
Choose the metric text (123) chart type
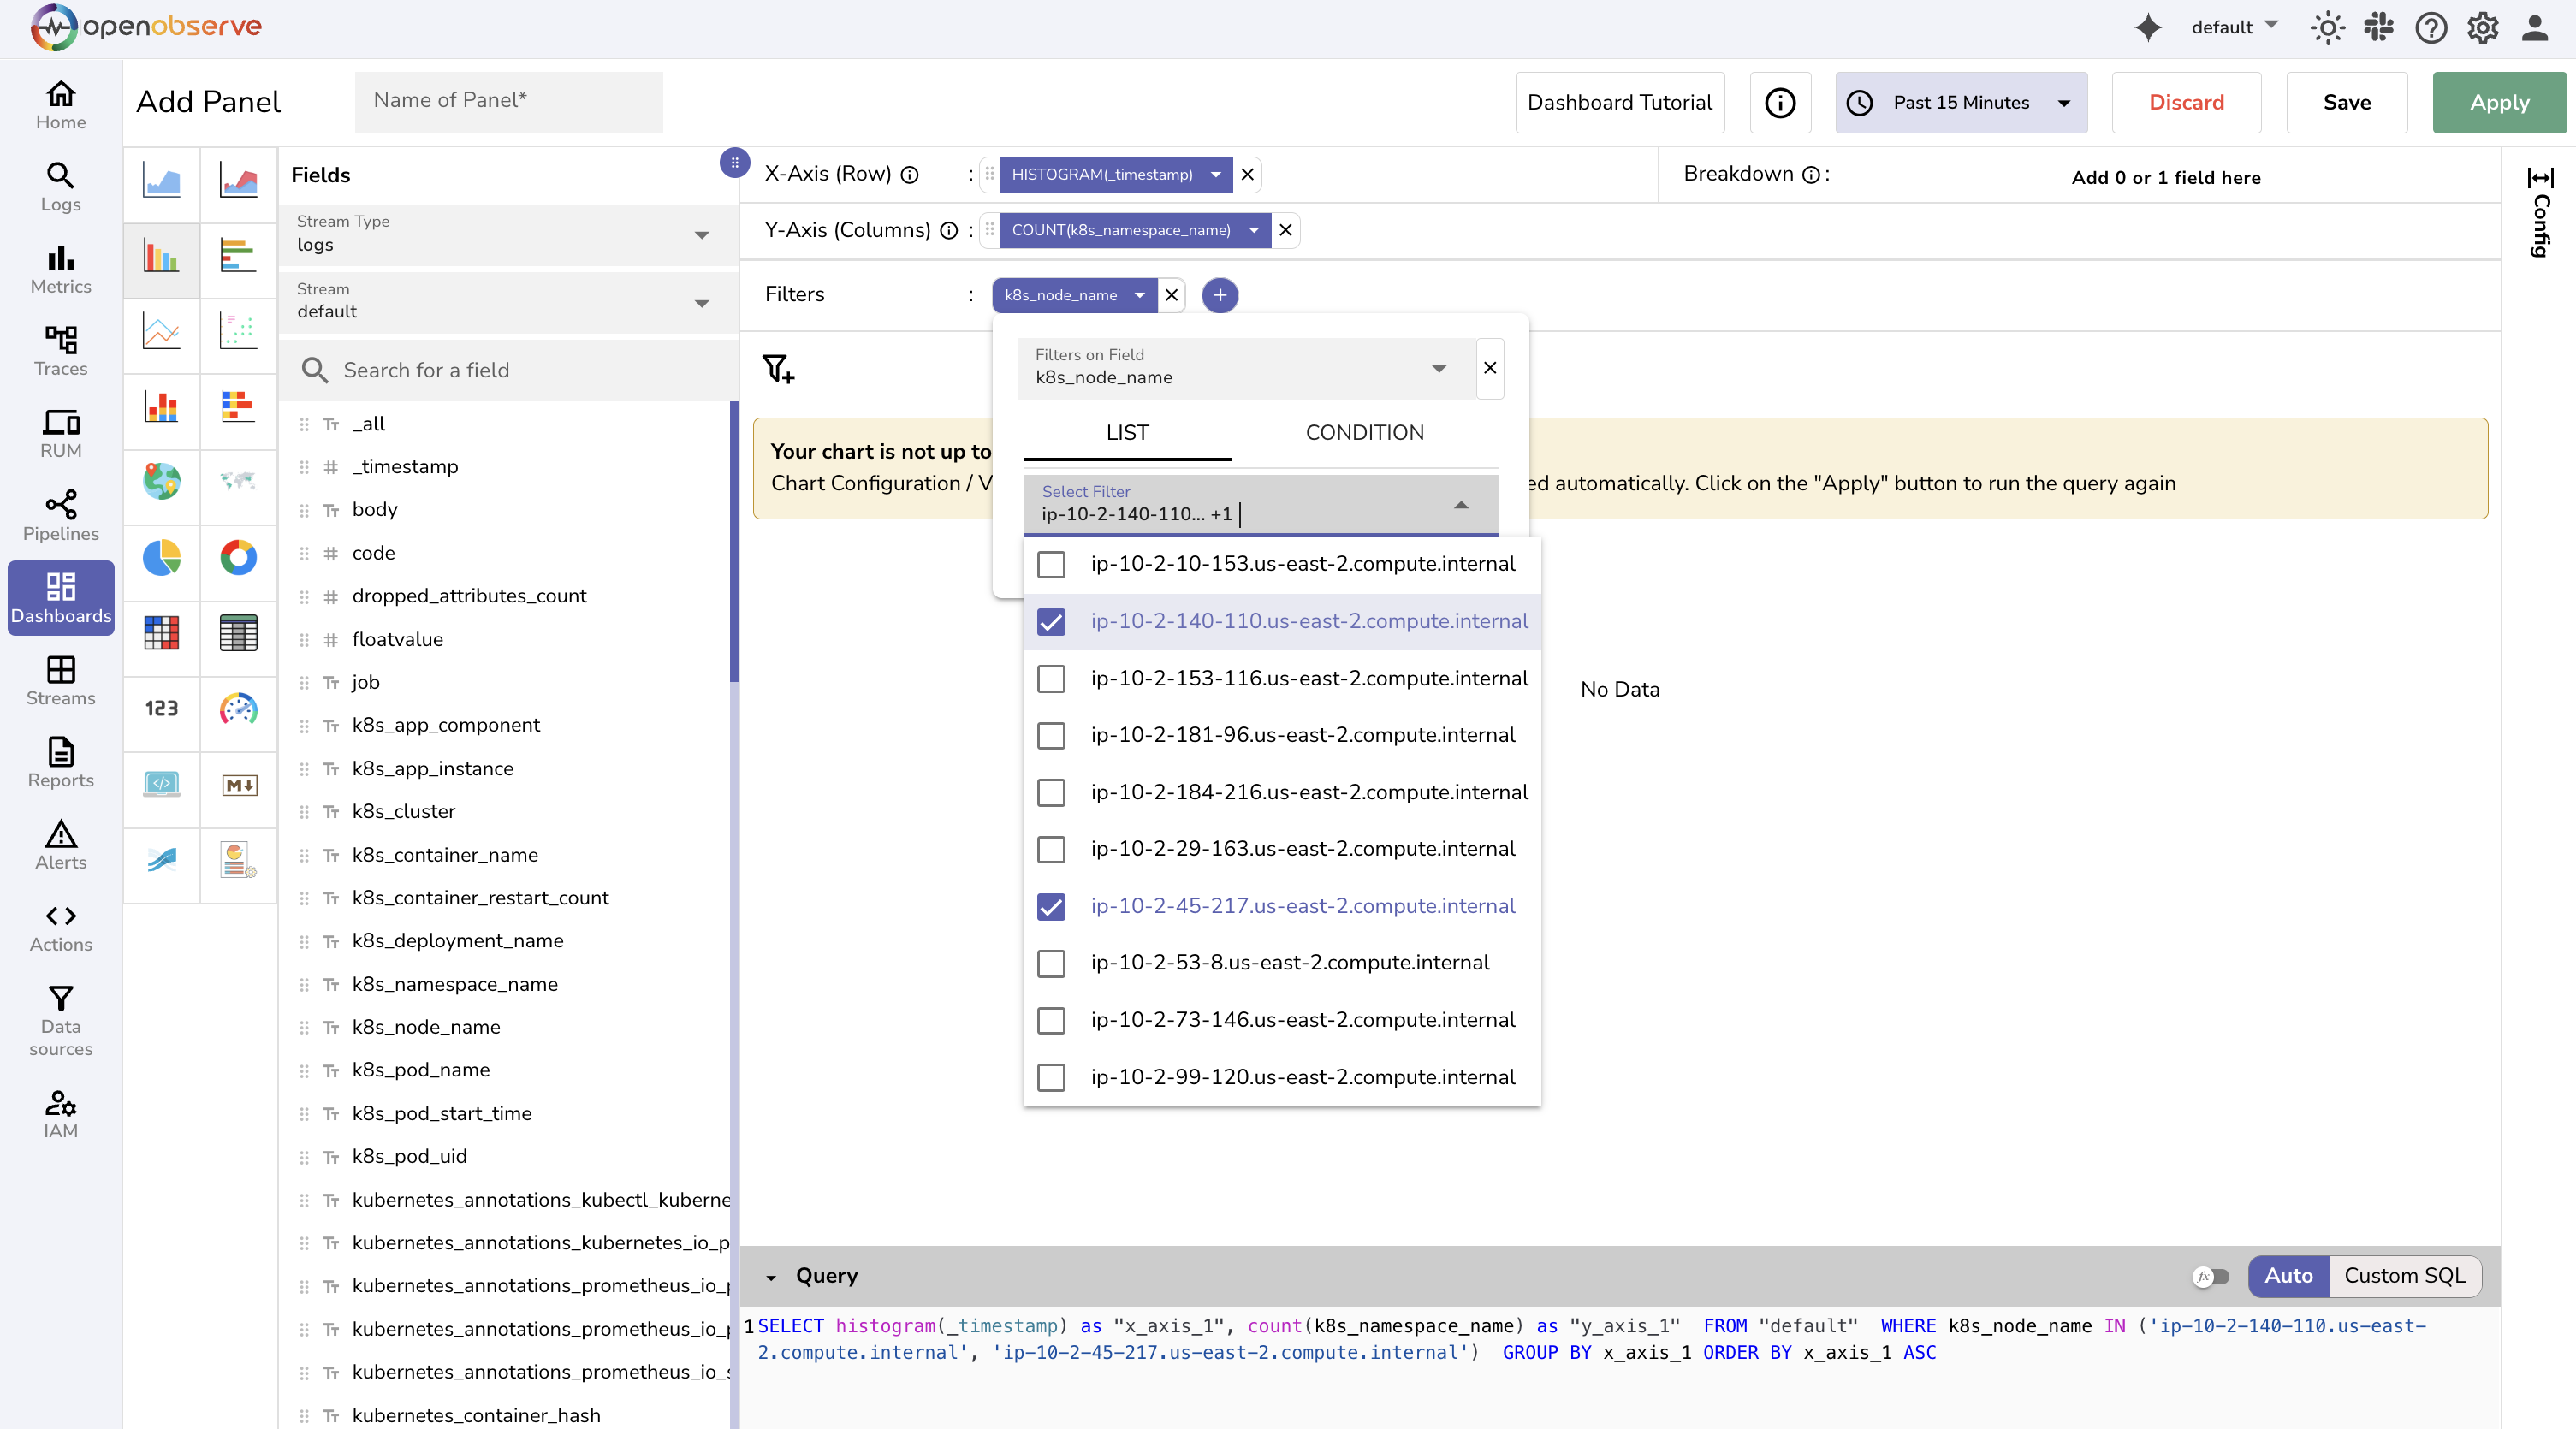[x=162, y=708]
